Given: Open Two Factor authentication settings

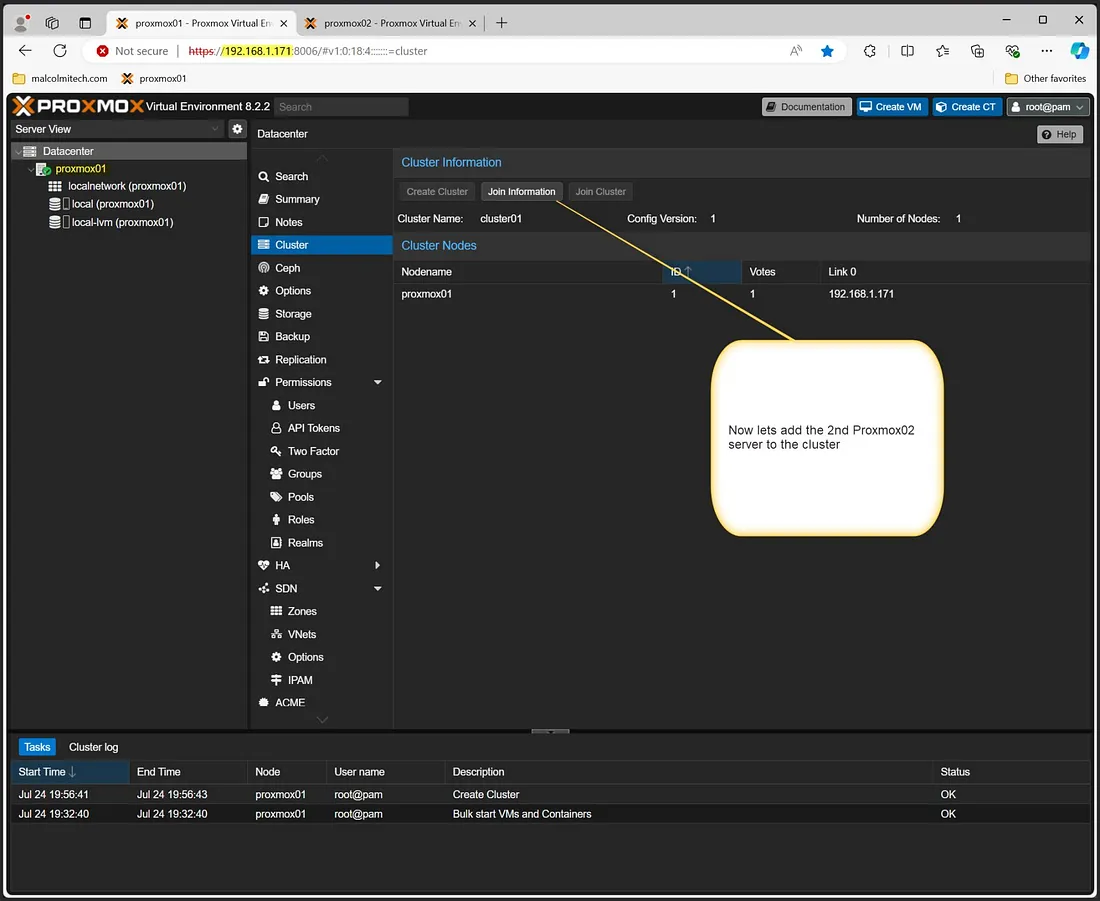Looking at the screenshot, I should pos(313,451).
